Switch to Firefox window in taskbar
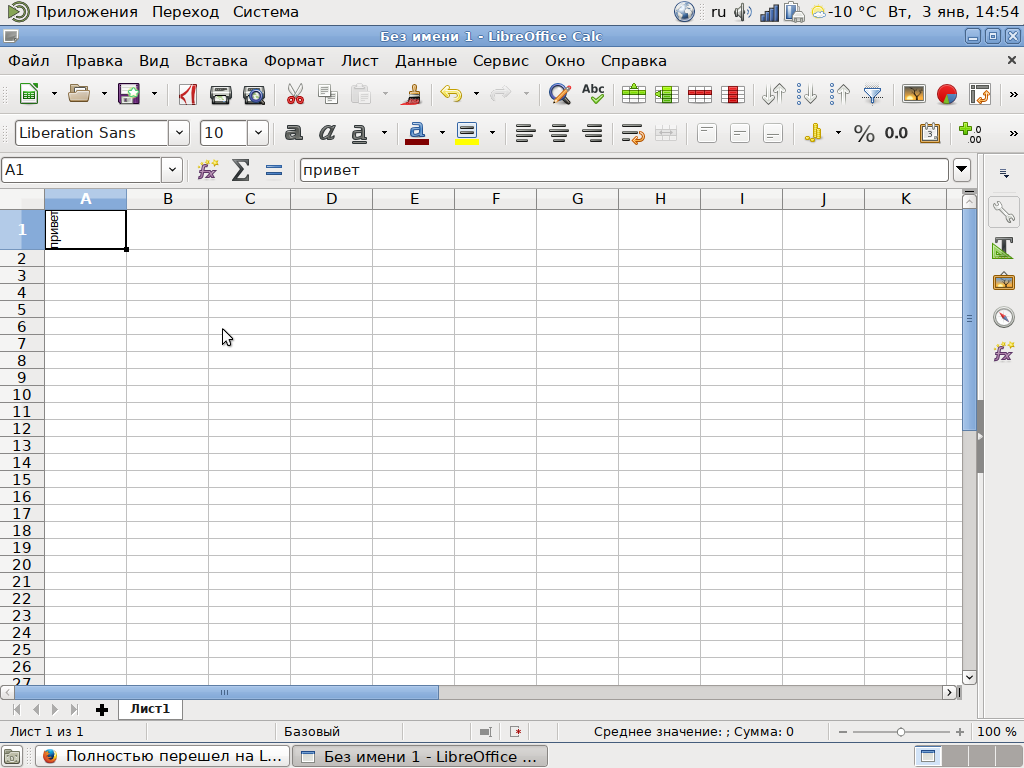Viewport: 1024px width, 768px height. (162, 756)
